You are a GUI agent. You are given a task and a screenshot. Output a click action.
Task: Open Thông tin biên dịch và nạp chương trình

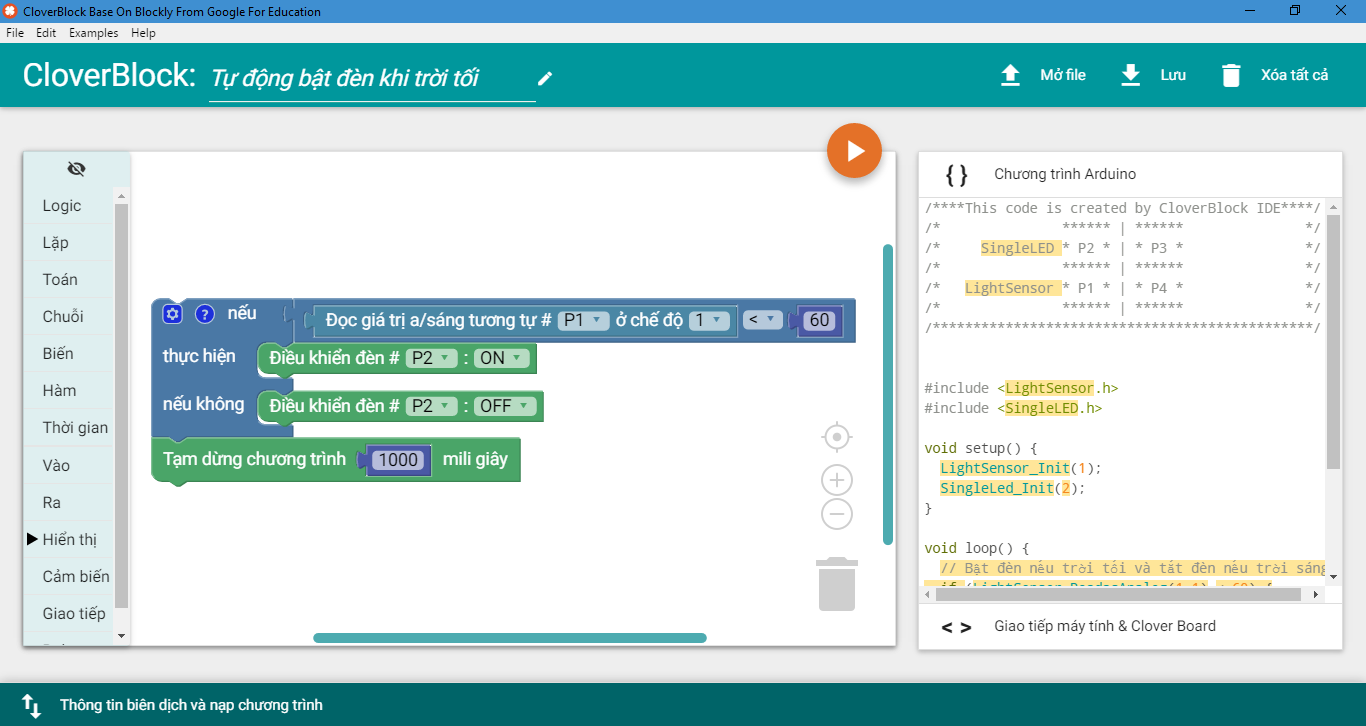click(x=683, y=705)
